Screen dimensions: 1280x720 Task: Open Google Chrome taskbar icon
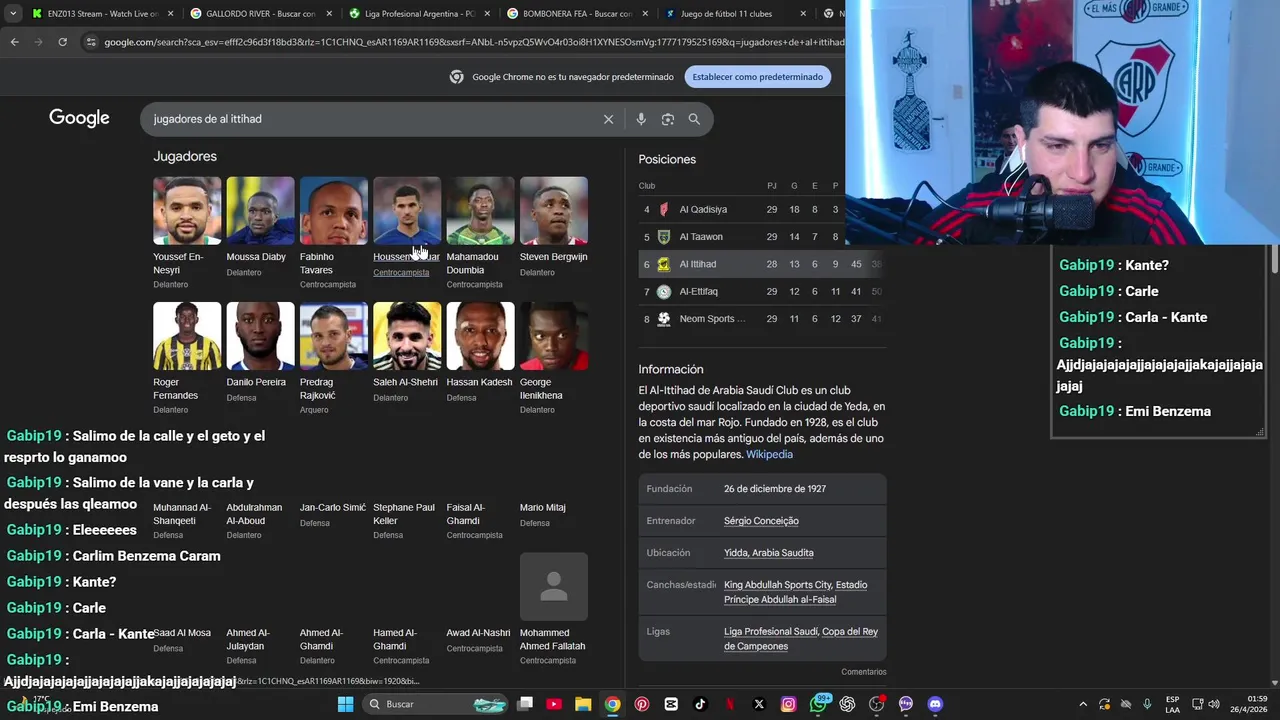[x=612, y=704]
